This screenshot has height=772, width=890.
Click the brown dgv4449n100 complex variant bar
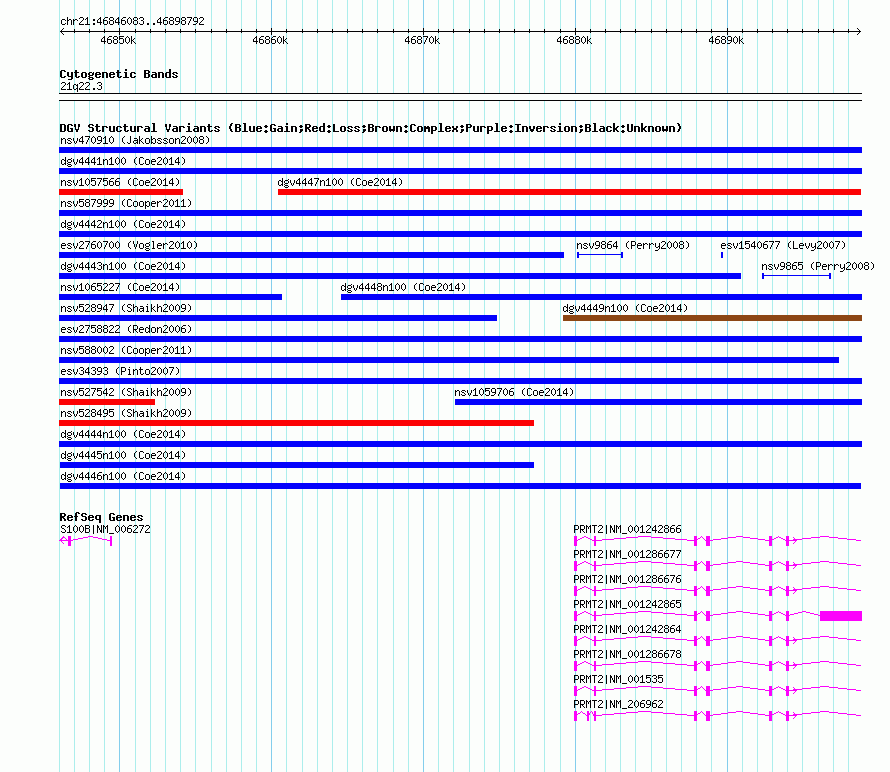(712, 318)
